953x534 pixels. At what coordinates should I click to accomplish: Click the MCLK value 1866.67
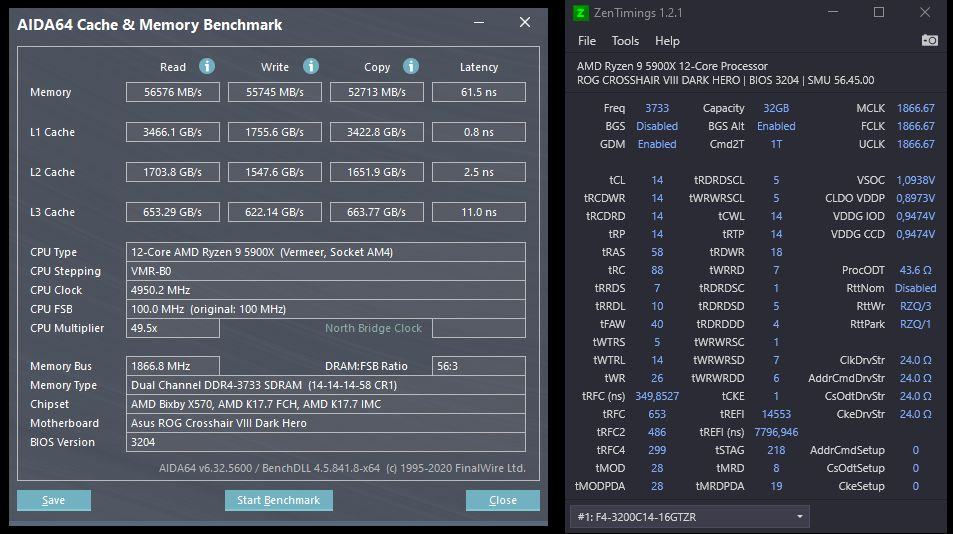click(915, 108)
